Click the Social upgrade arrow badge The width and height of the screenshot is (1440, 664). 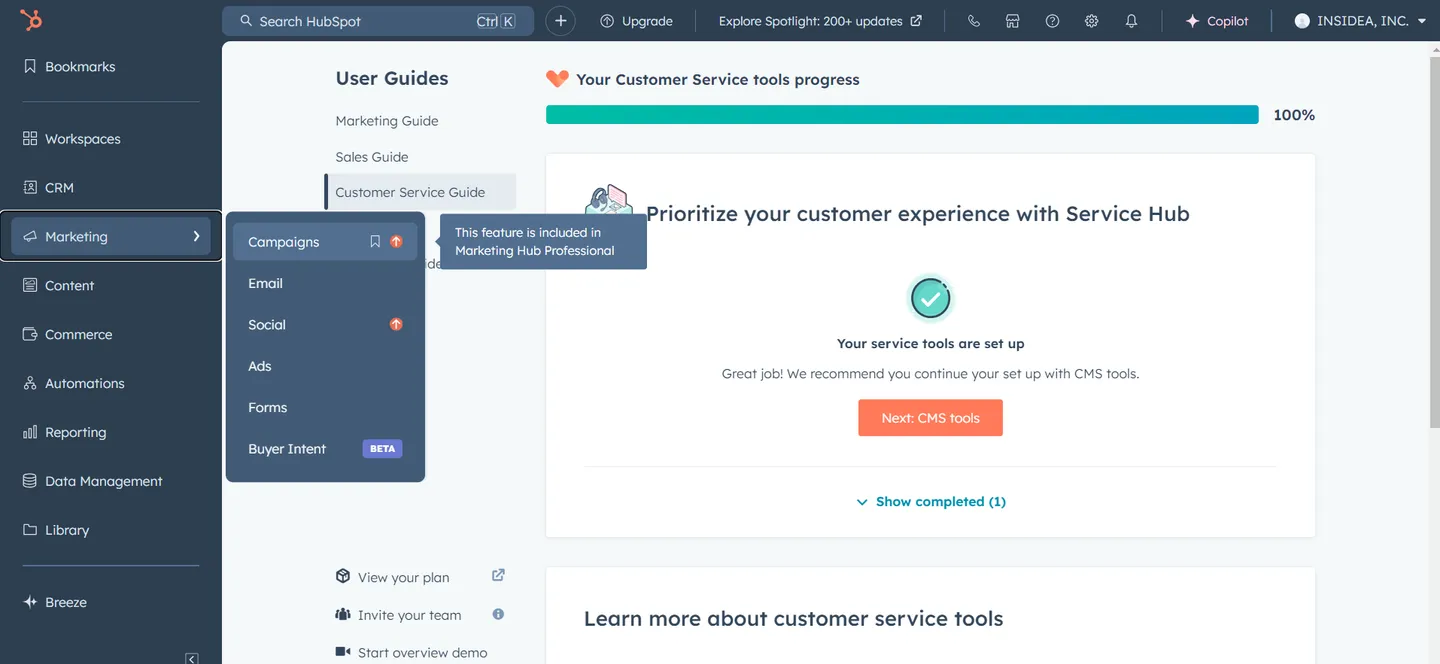click(x=396, y=325)
